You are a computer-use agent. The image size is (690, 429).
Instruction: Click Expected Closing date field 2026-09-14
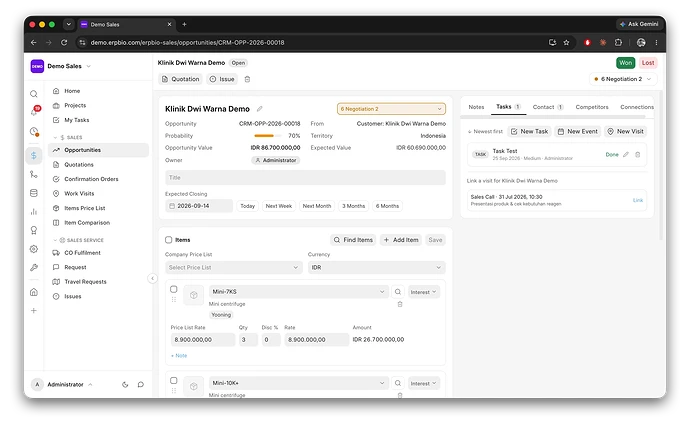[199, 206]
